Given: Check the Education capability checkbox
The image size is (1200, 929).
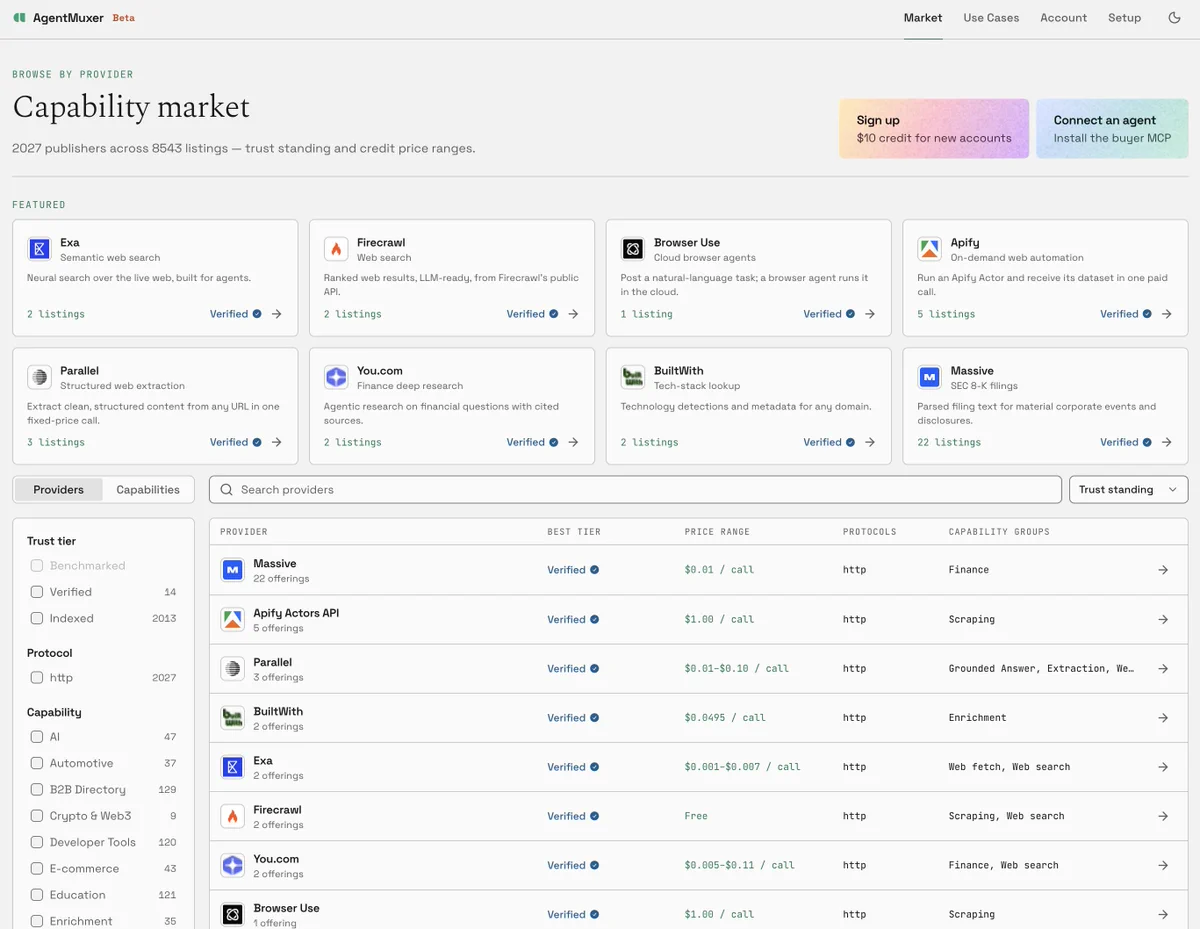Looking at the screenshot, I should [x=37, y=895].
